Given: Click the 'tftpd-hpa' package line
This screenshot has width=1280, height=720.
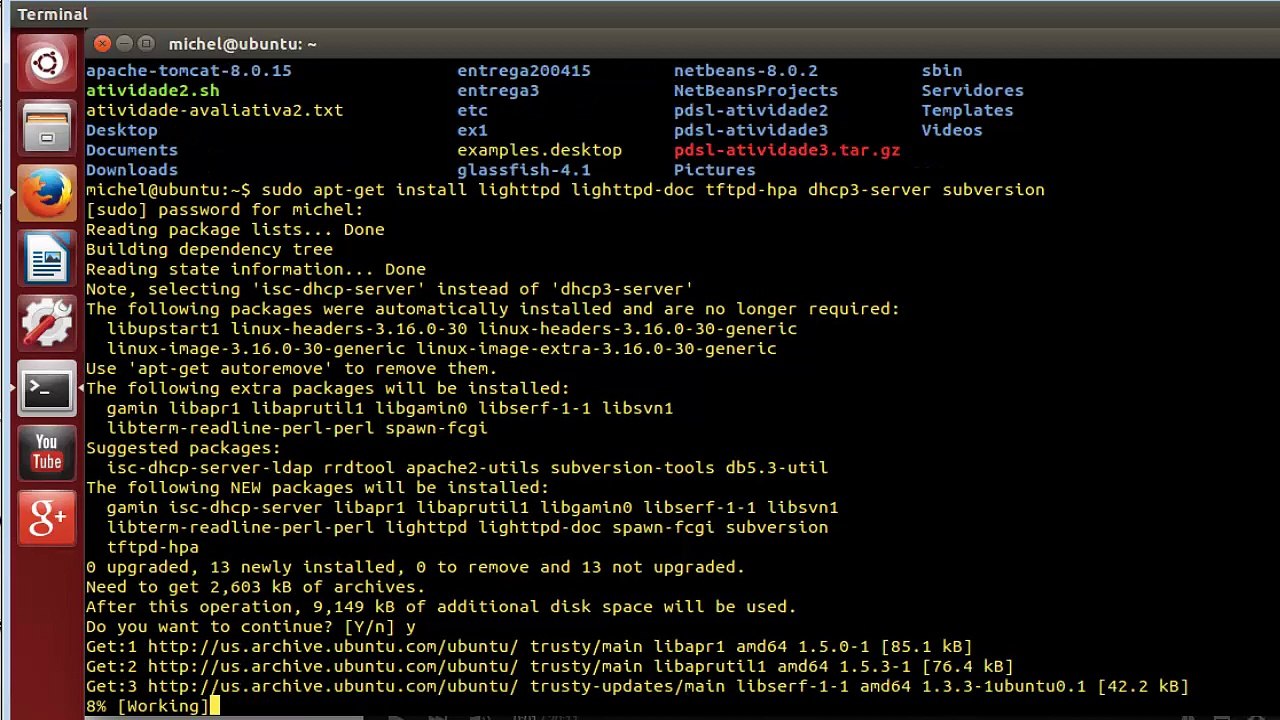Looking at the screenshot, I should (x=152, y=547).
